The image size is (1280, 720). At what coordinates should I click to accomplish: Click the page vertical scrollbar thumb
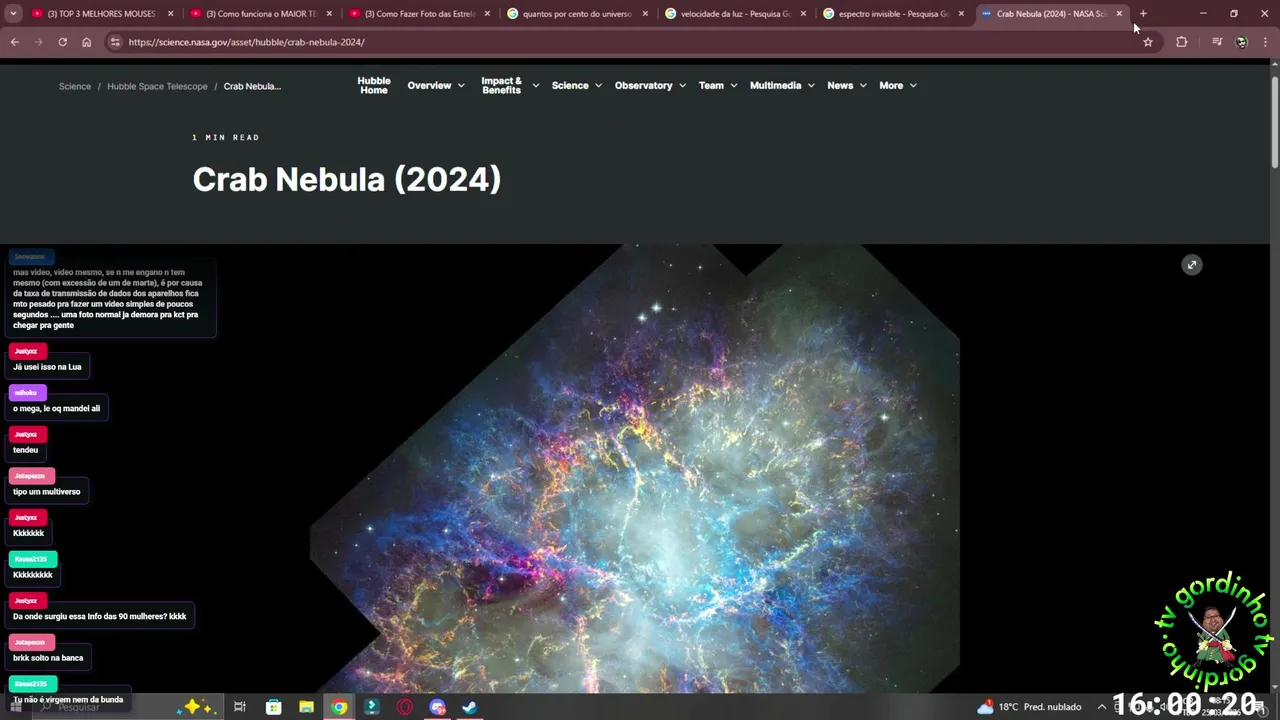coord(1274,121)
